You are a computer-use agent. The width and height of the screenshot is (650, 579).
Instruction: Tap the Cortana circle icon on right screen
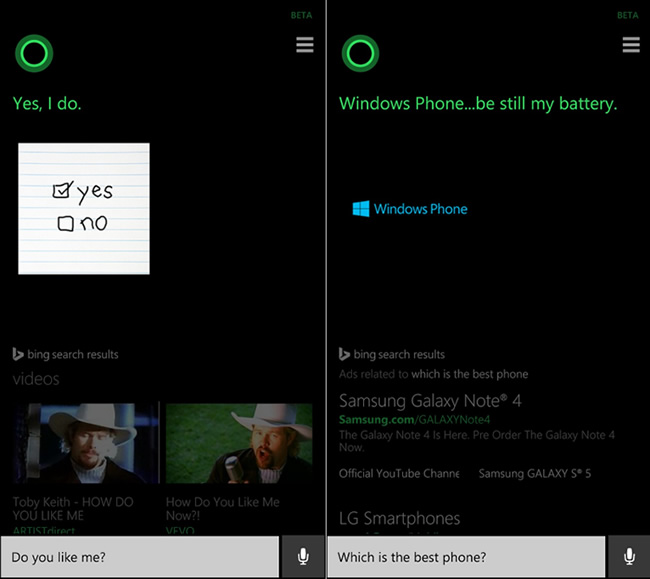click(360, 53)
